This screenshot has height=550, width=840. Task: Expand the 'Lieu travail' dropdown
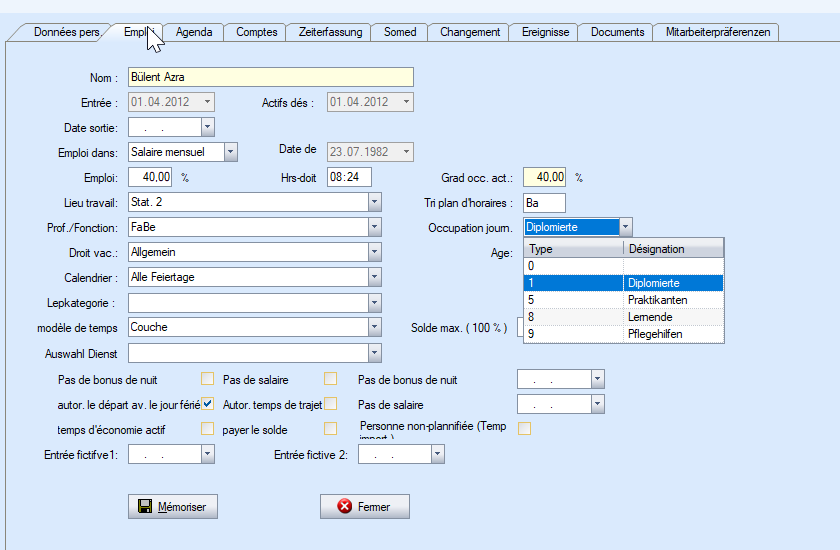point(375,203)
